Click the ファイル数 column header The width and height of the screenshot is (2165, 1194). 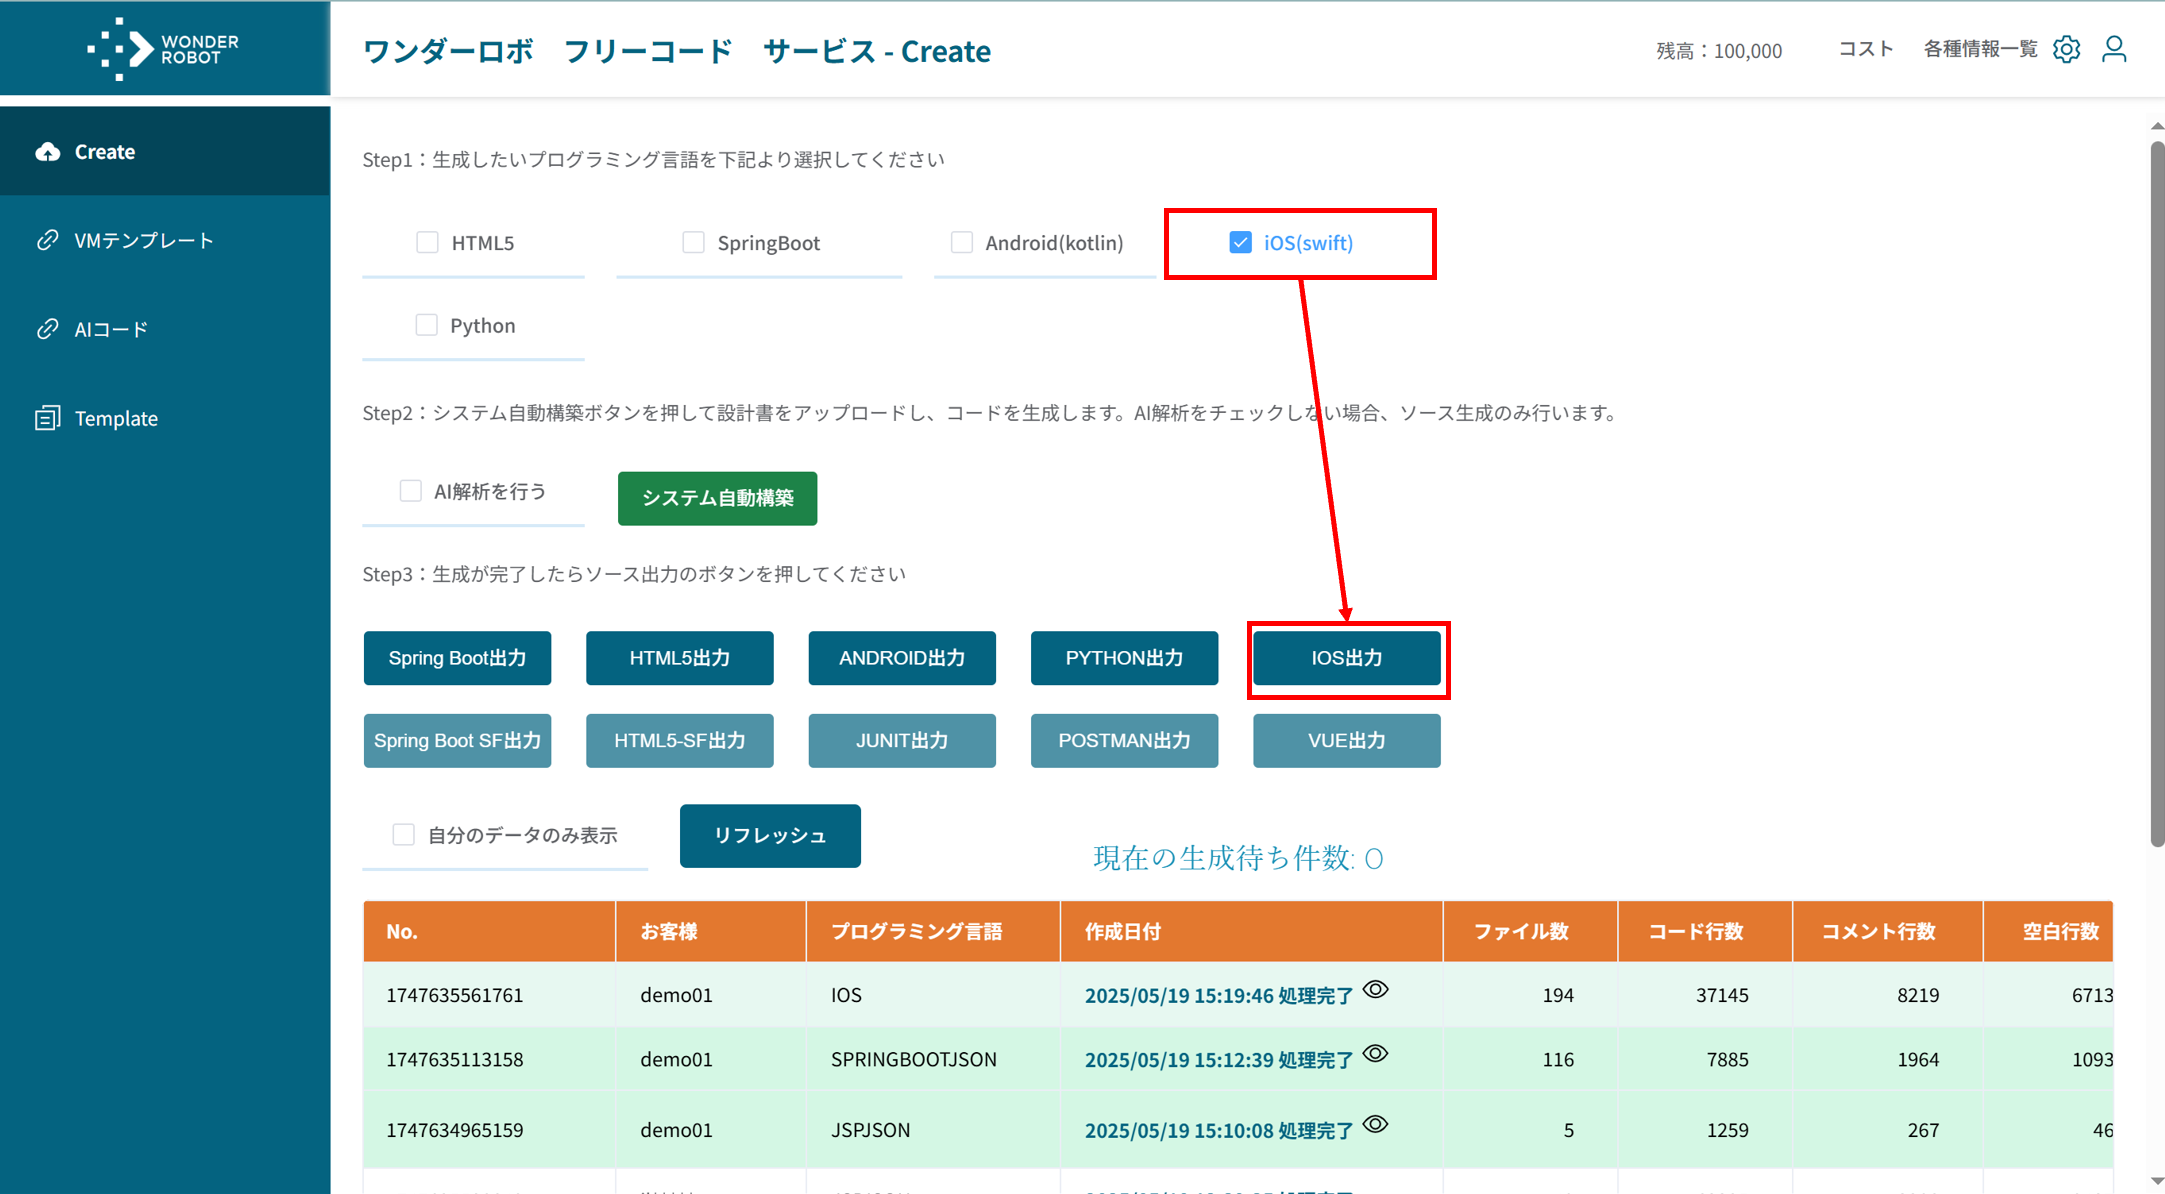coord(1530,932)
